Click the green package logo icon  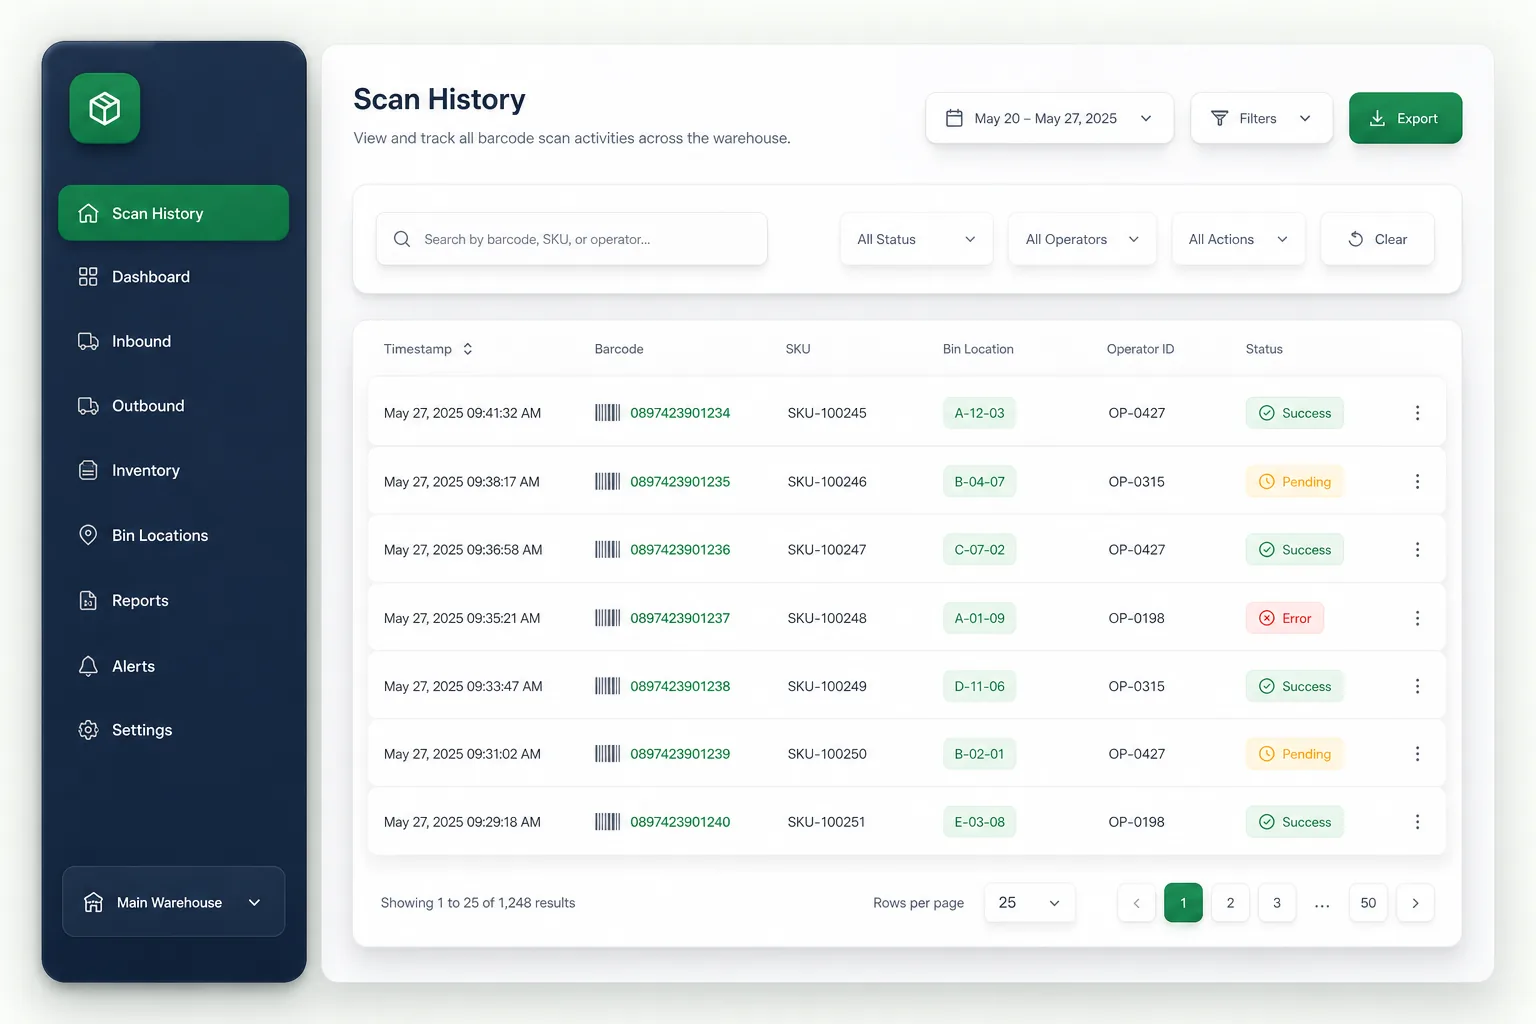105,108
